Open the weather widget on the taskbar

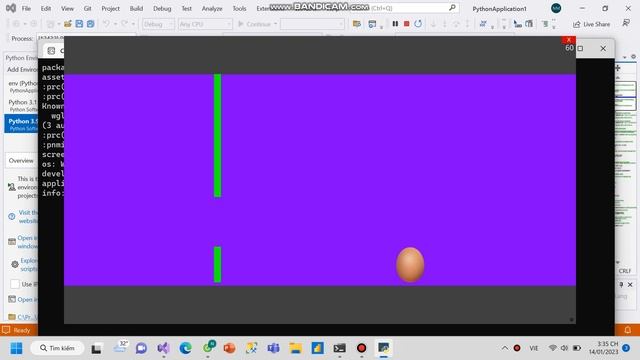pos(120,347)
